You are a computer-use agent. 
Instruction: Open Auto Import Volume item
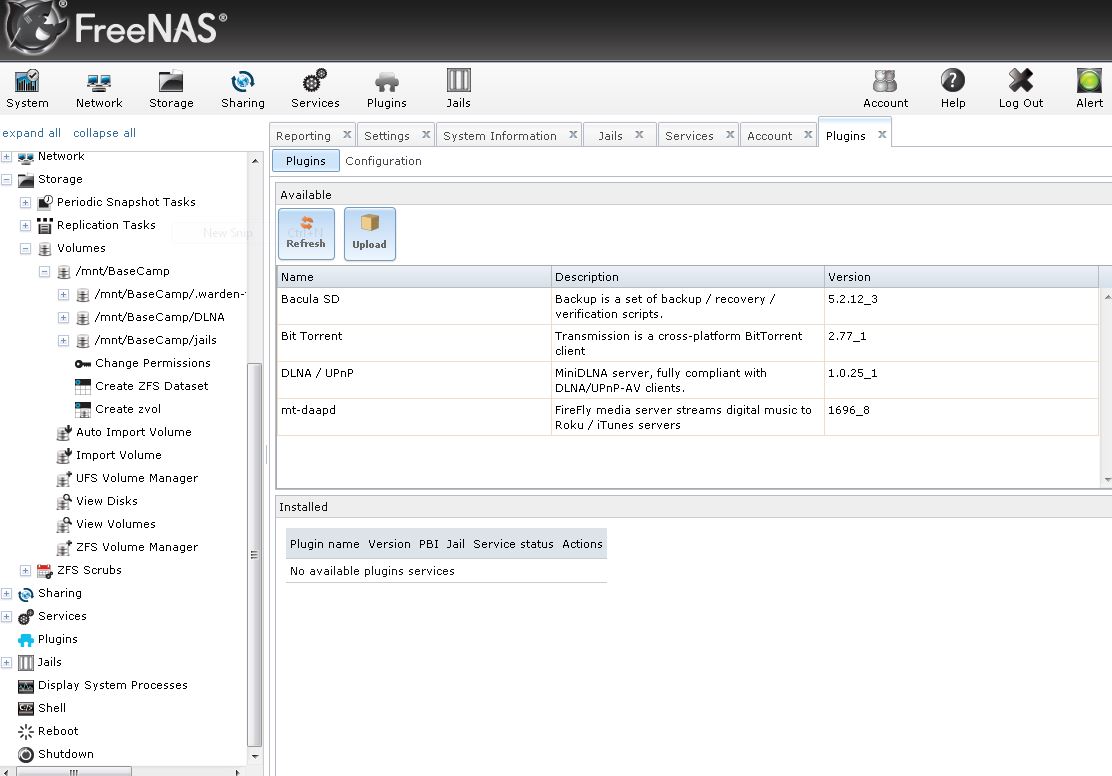[133, 432]
